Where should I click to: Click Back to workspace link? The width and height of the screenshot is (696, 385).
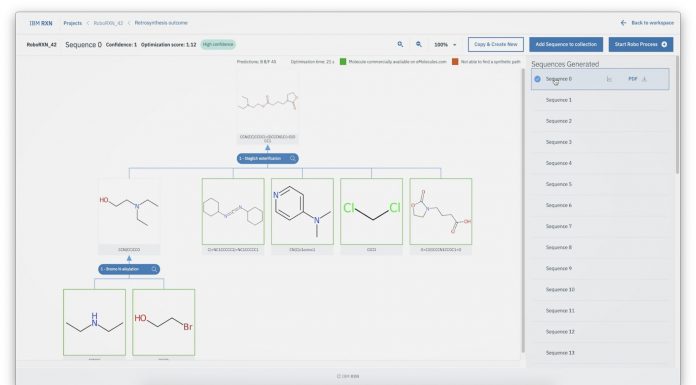[652, 23]
